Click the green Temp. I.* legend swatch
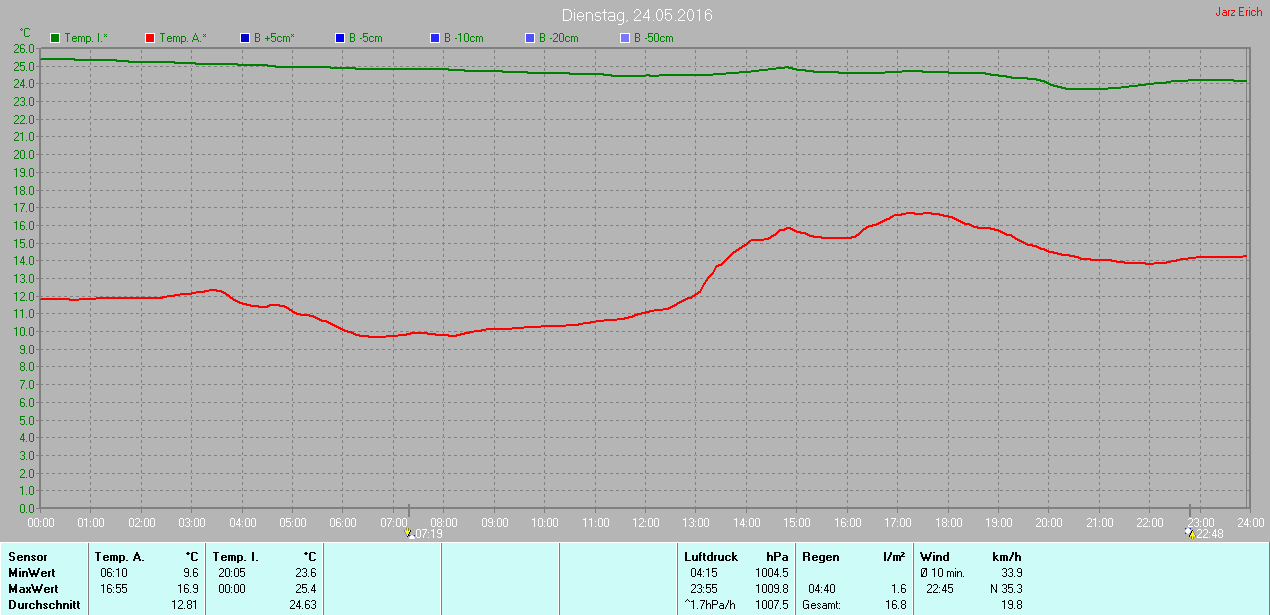The image size is (1270, 615). (x=55, y=38)
